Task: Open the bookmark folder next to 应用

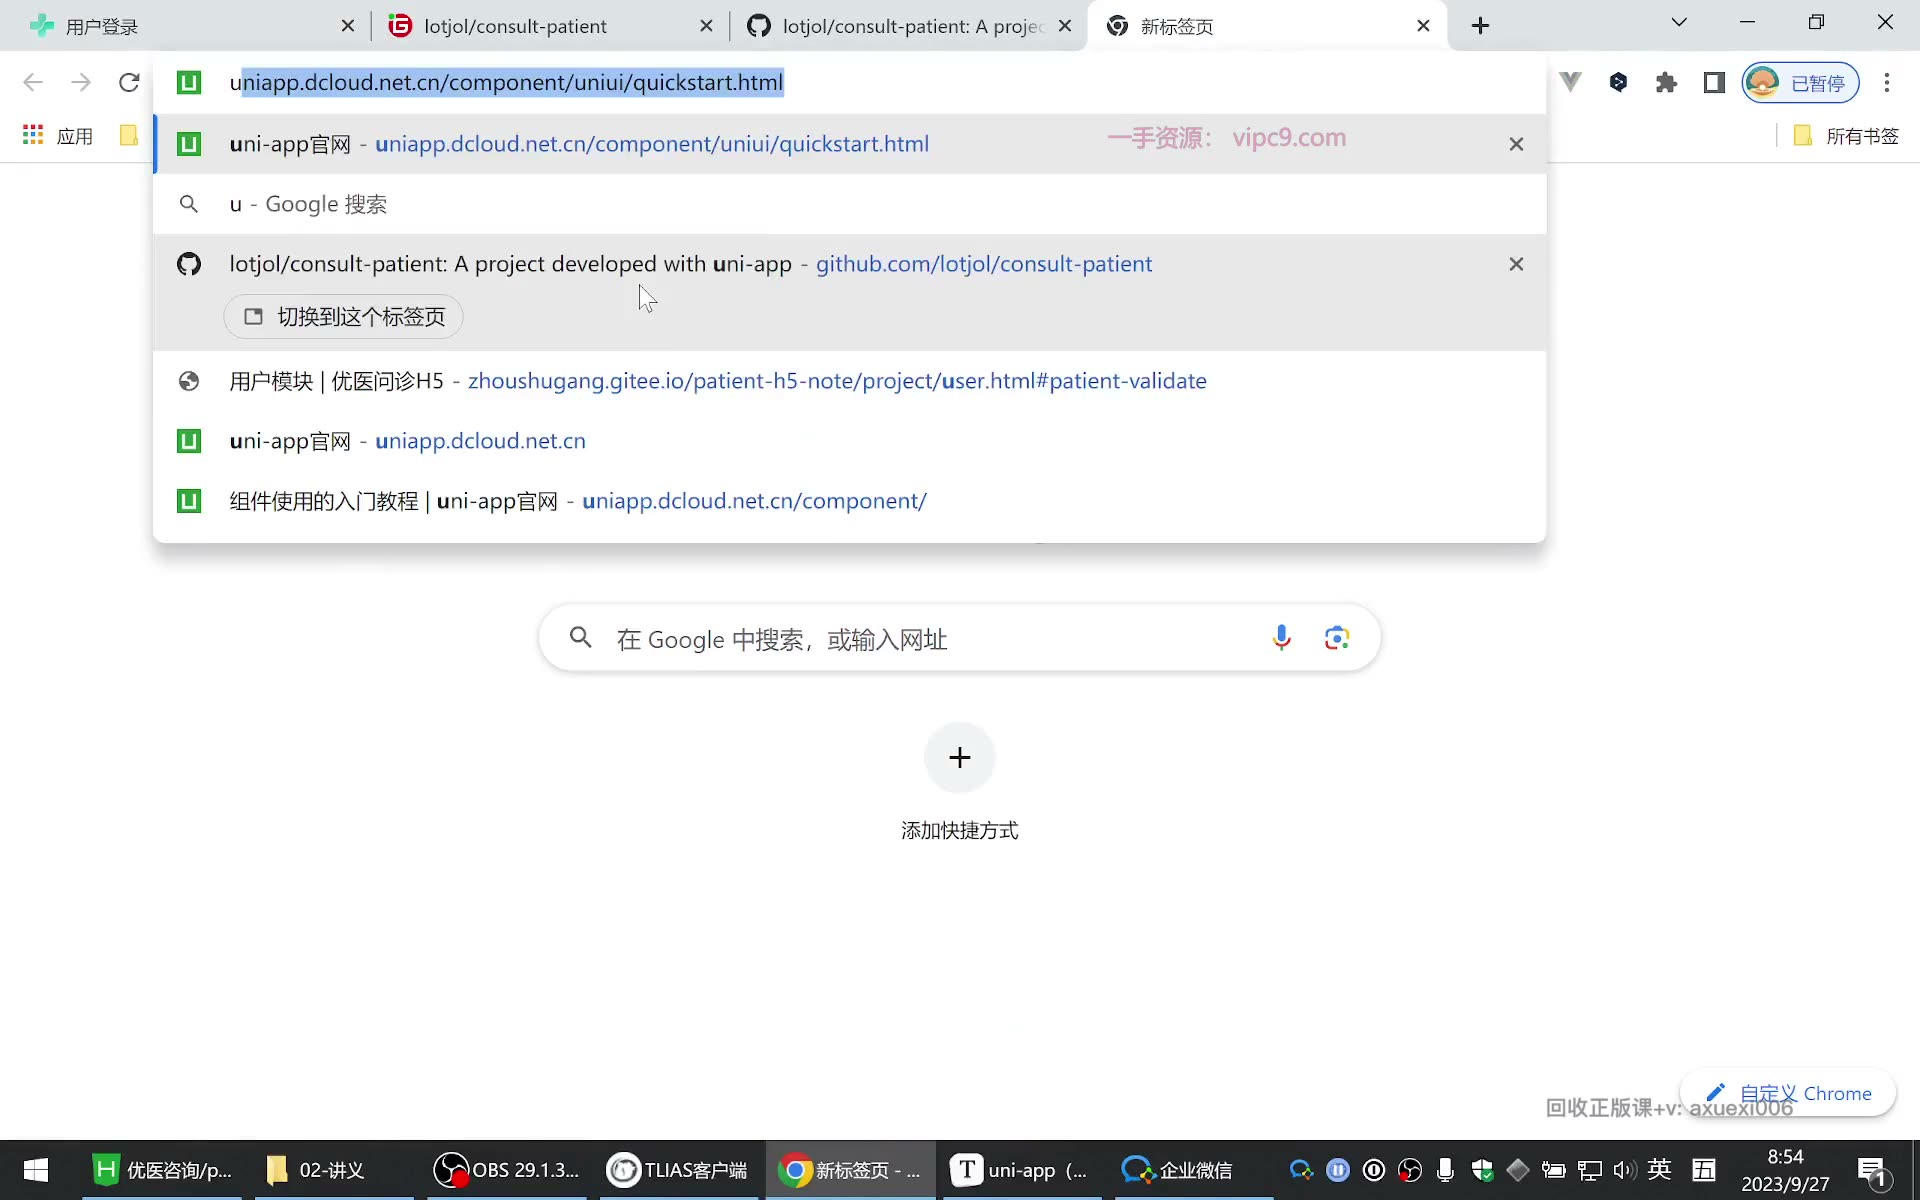Action: click(128, 135)
